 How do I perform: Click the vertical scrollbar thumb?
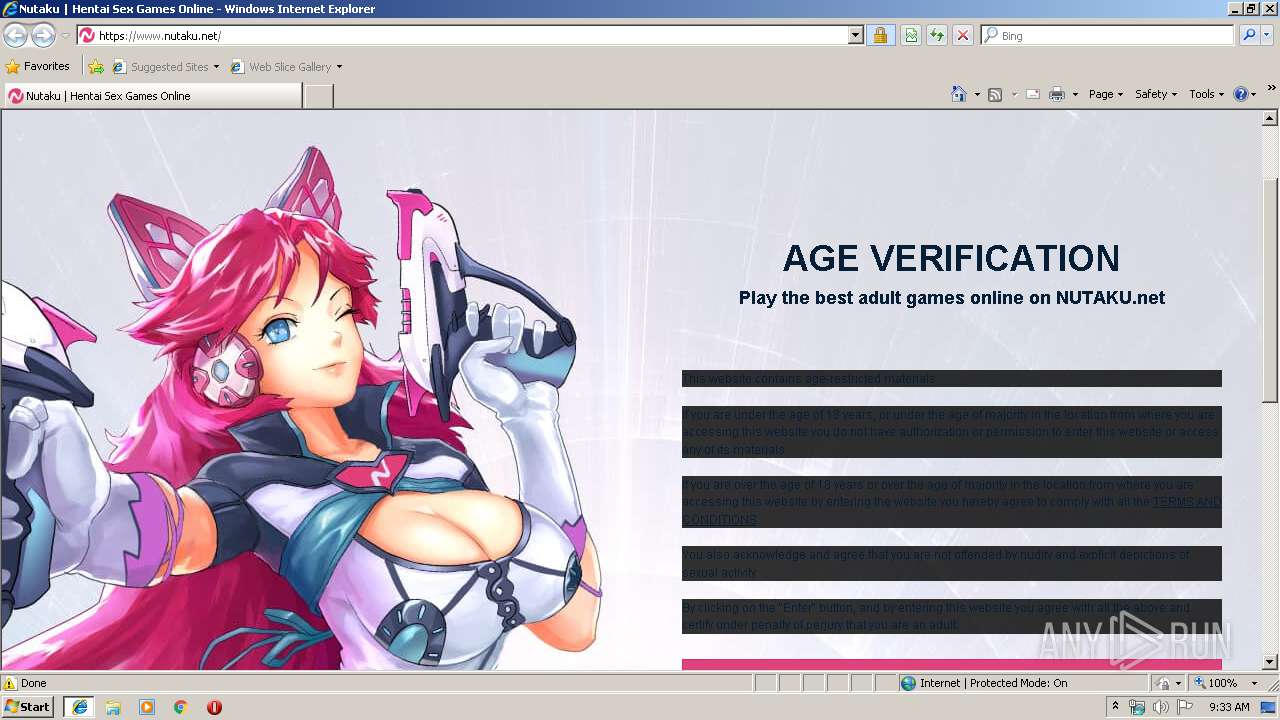pos(1270,291)
